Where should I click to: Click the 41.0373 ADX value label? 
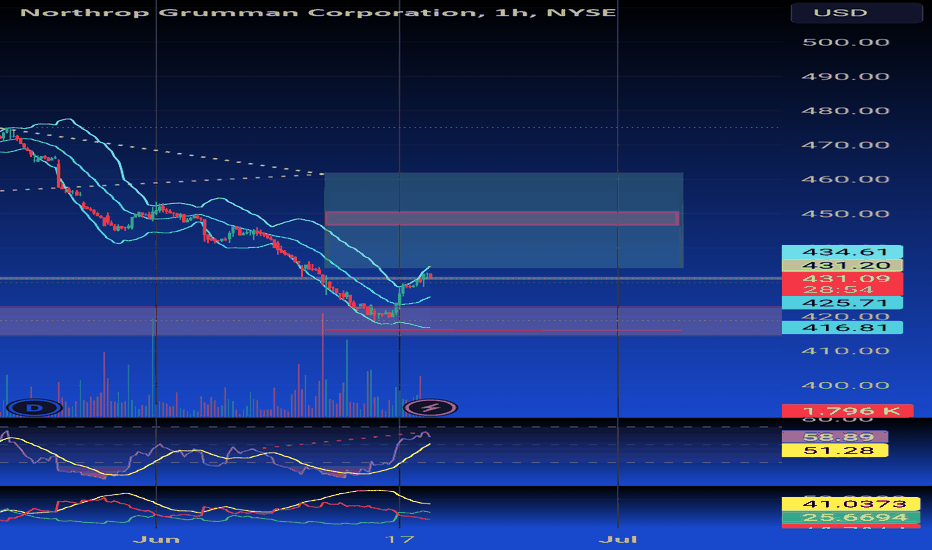tap(851, 504)
